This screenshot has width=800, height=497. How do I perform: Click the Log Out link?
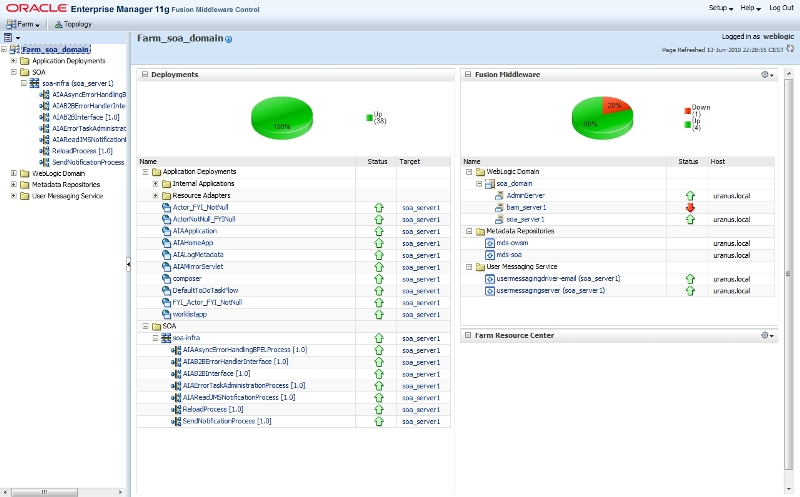pos(781,8)
